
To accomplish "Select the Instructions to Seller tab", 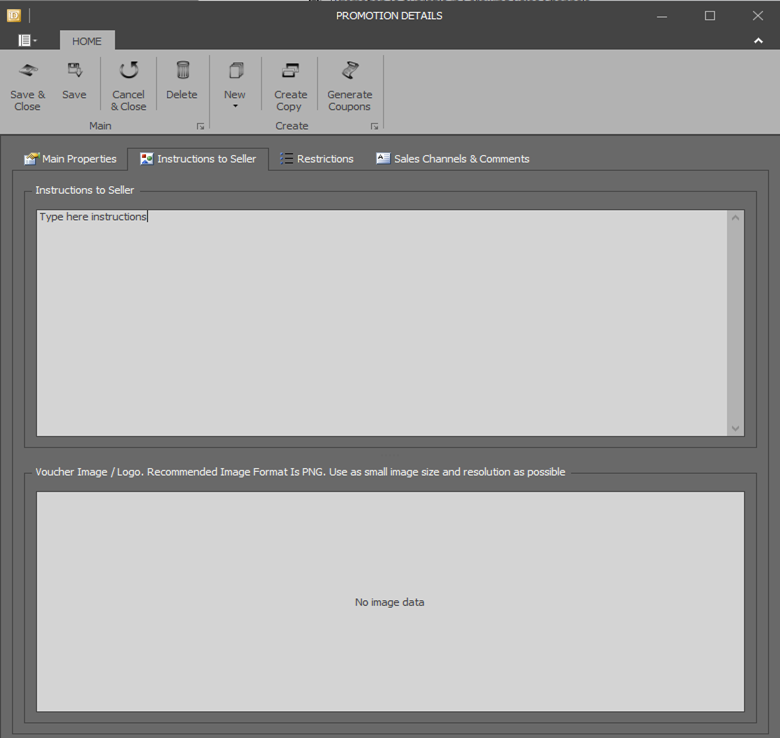I will tap(198, 159).
